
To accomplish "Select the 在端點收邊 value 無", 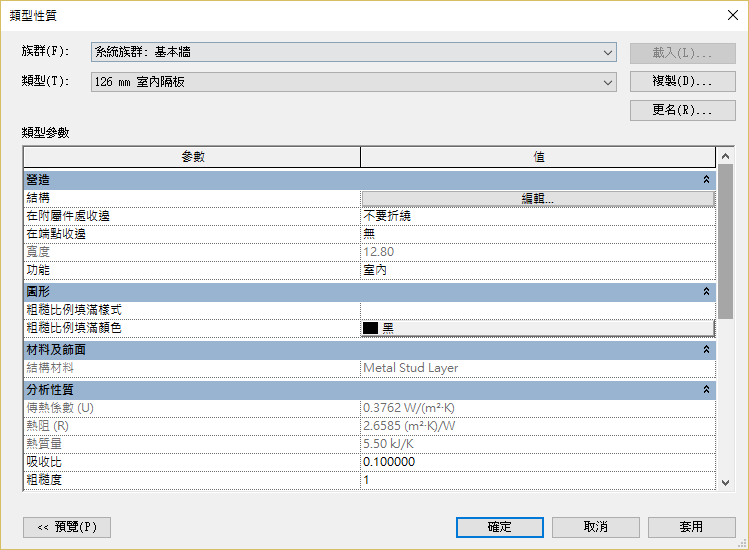I will (538, 234).
